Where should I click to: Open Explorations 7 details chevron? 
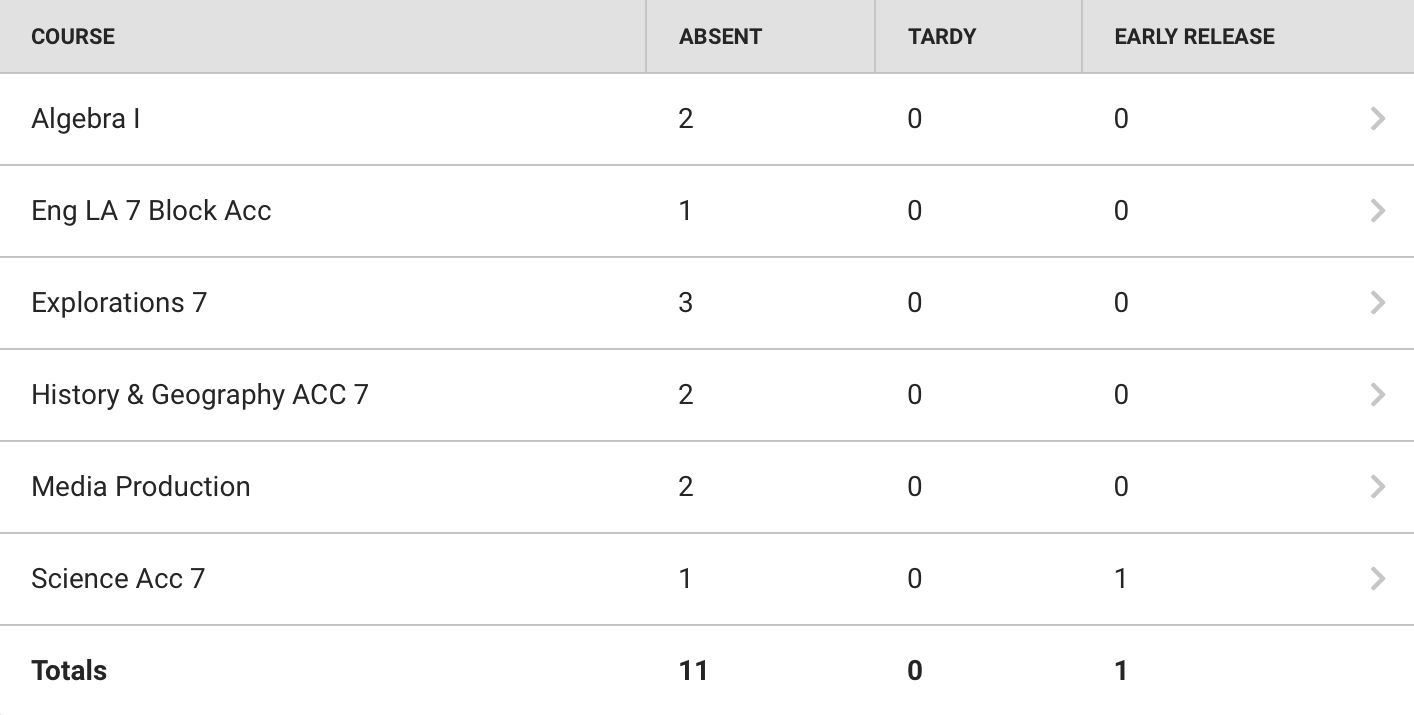[x=1377, y=303]
